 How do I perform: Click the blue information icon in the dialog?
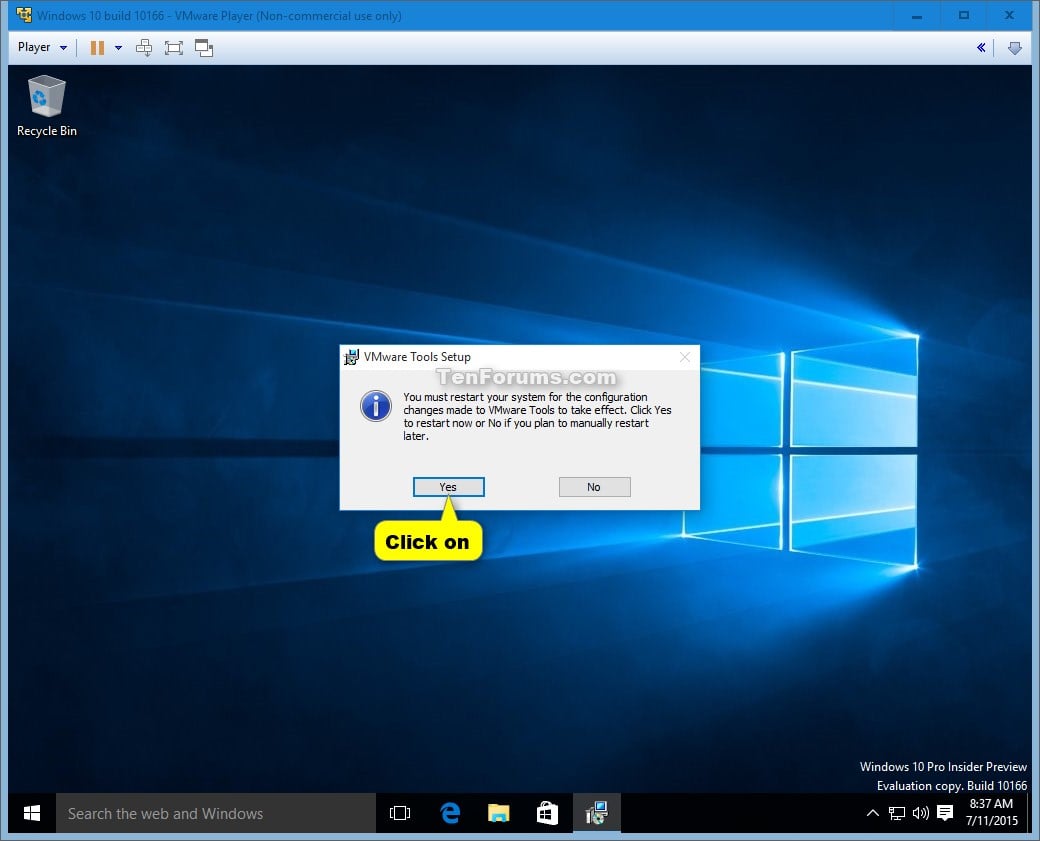(375, 406)
